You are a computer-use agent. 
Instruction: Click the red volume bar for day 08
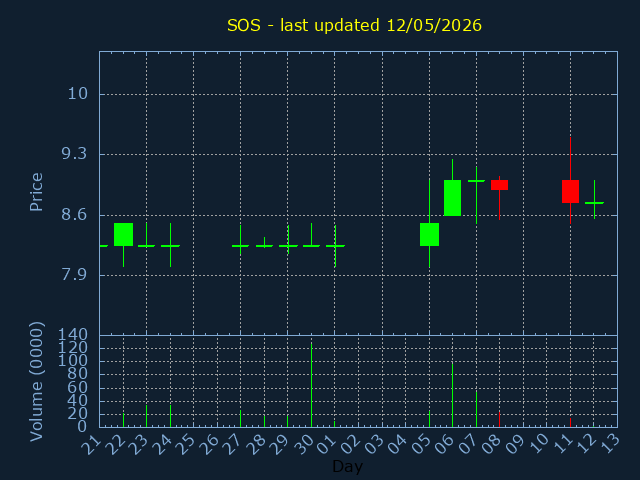[x=499, y=420]
